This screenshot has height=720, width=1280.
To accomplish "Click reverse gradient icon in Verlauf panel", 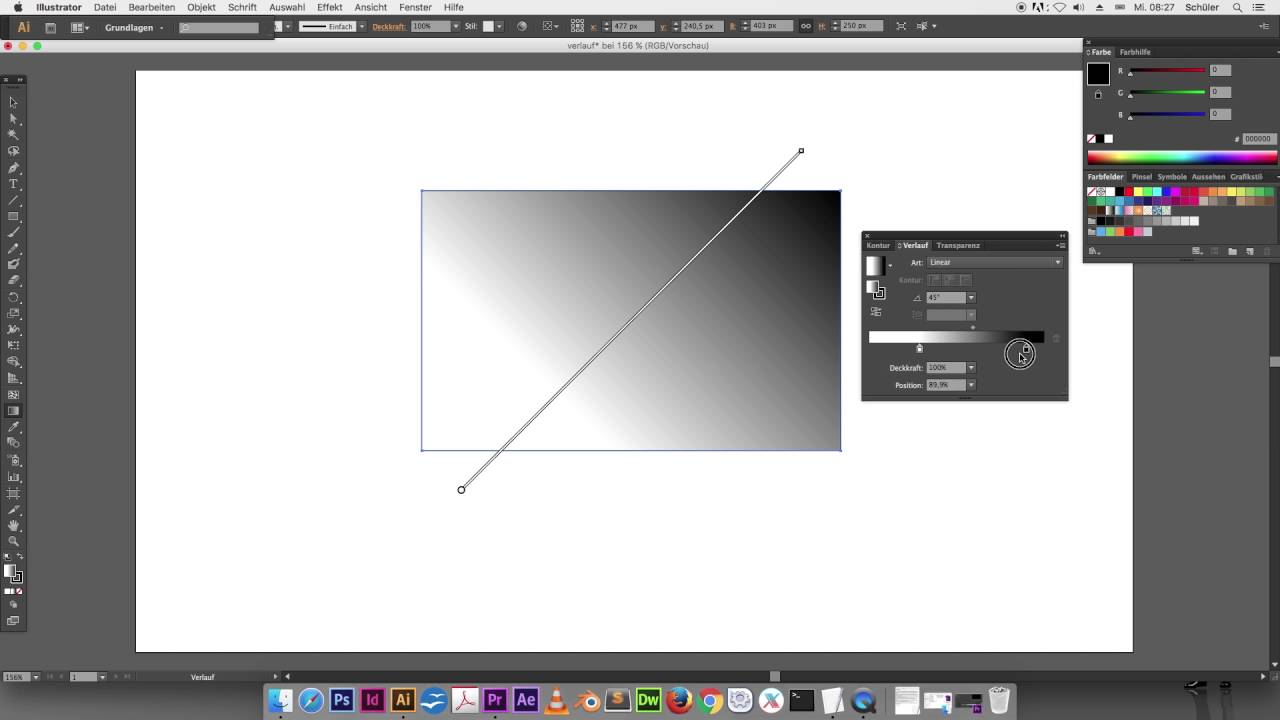I will 876,312.
